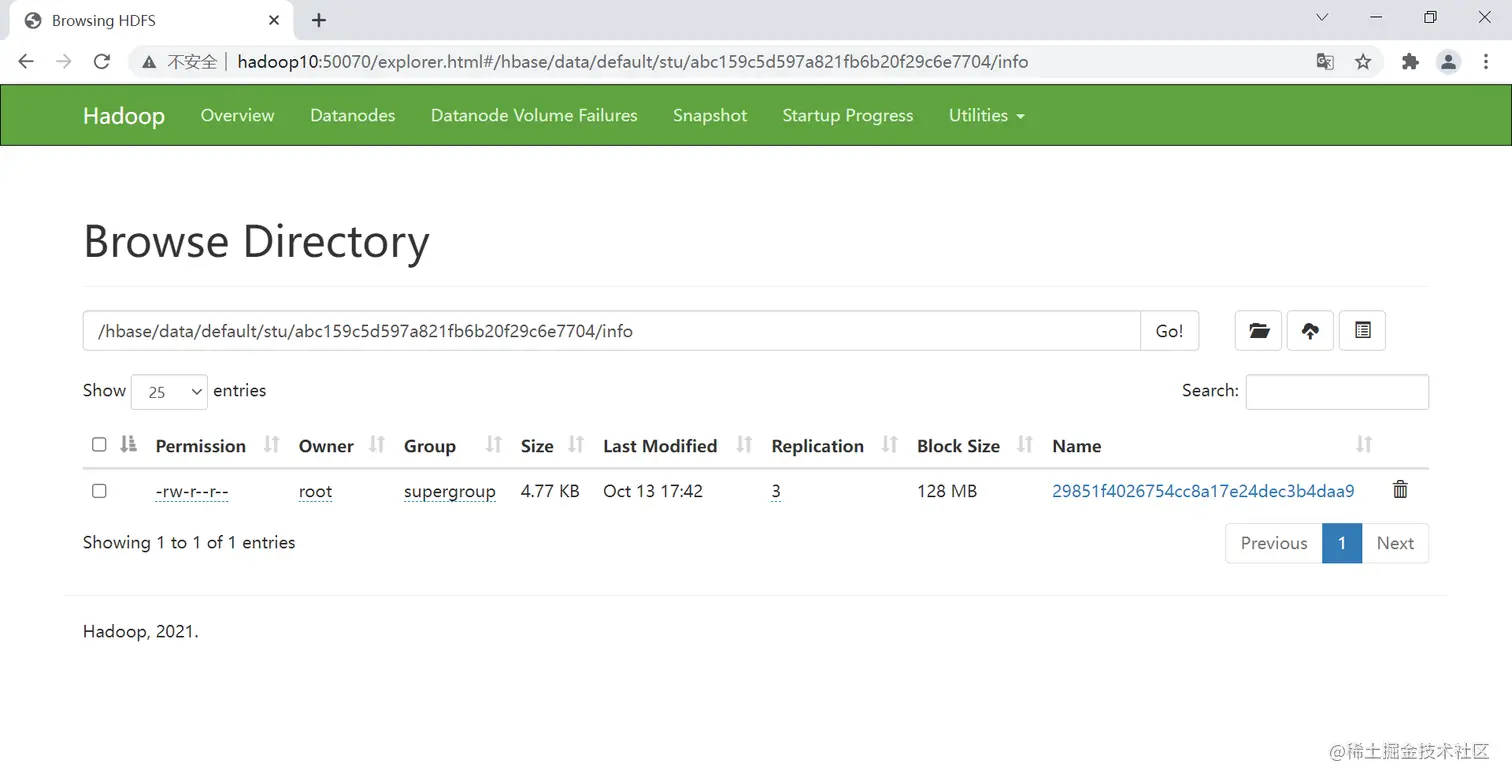Check the select-all header checkbox
Viewport: 1512px width, 784px height.
99,444
